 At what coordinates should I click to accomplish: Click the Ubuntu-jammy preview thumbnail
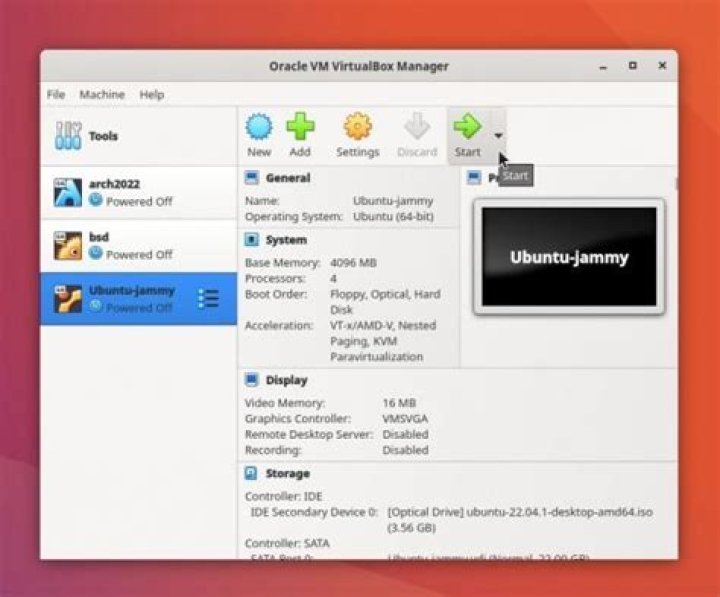pyautogui.click(x=569, y=256)
